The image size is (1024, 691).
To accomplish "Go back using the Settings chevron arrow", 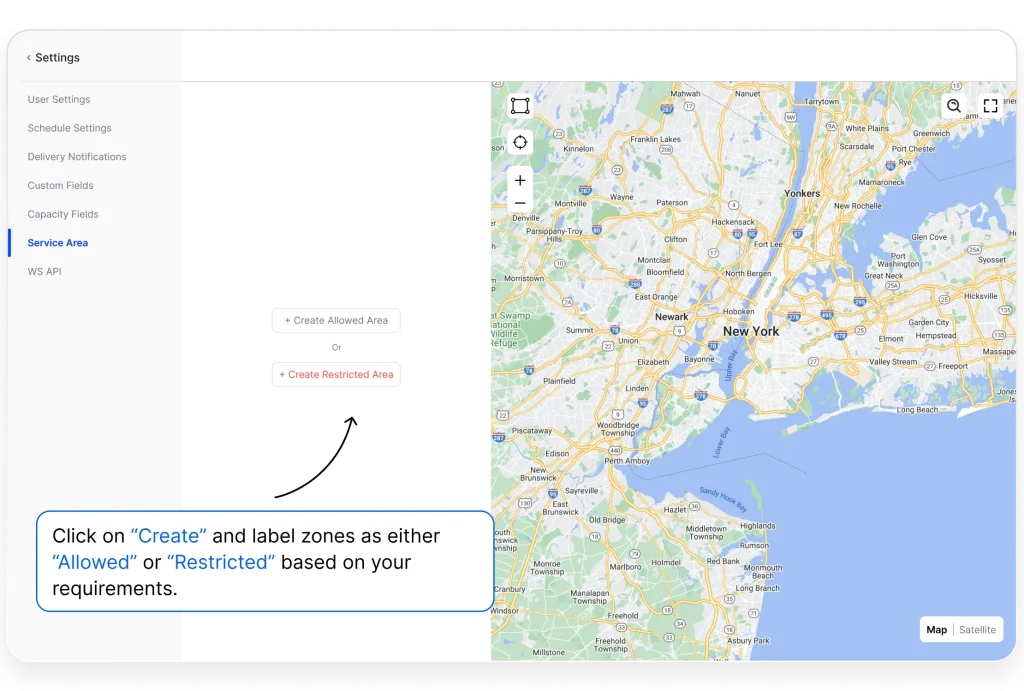I will [29, 57].
